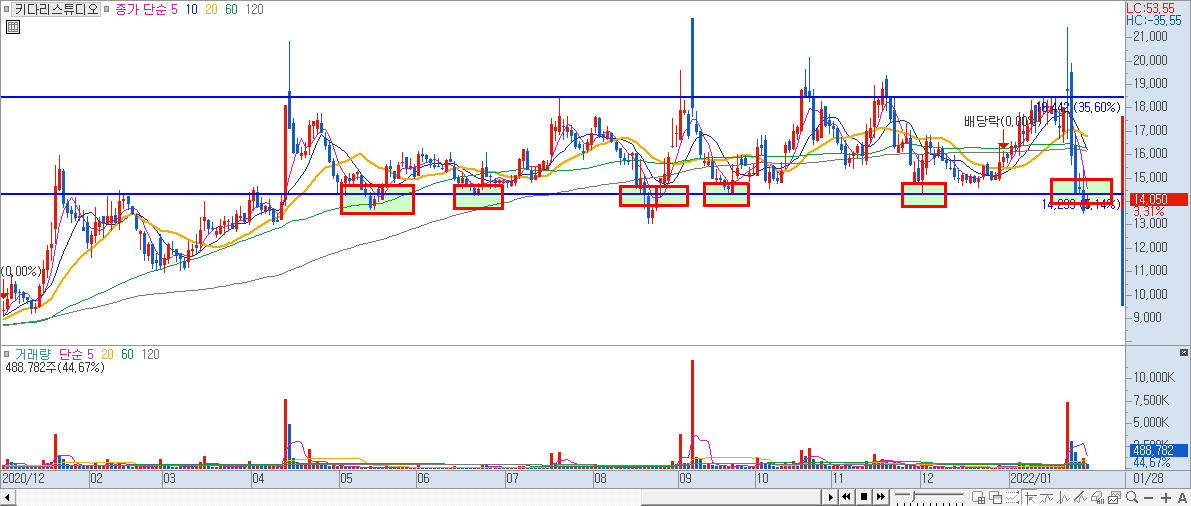The height and width of the screenshot is (506, 1191).
Task: Click the window-with-grid icon in bottom toolbar
Action: (x=978, y=498)
